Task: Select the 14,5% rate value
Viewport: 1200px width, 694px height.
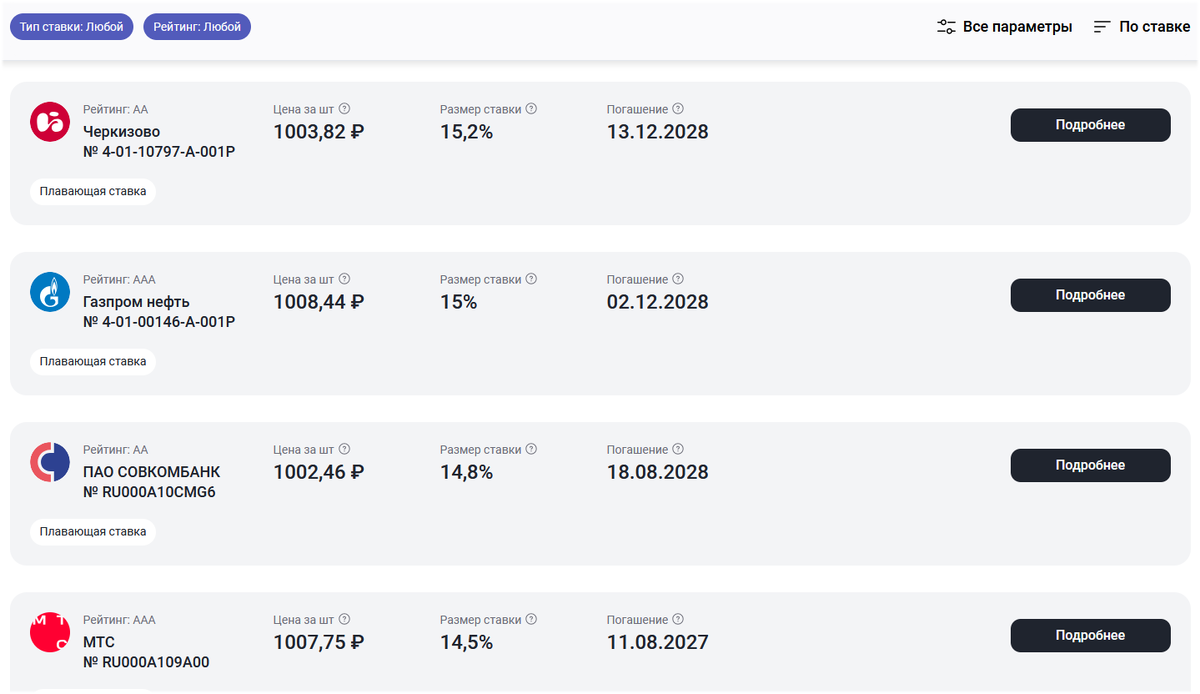Action: click(466, 641)
